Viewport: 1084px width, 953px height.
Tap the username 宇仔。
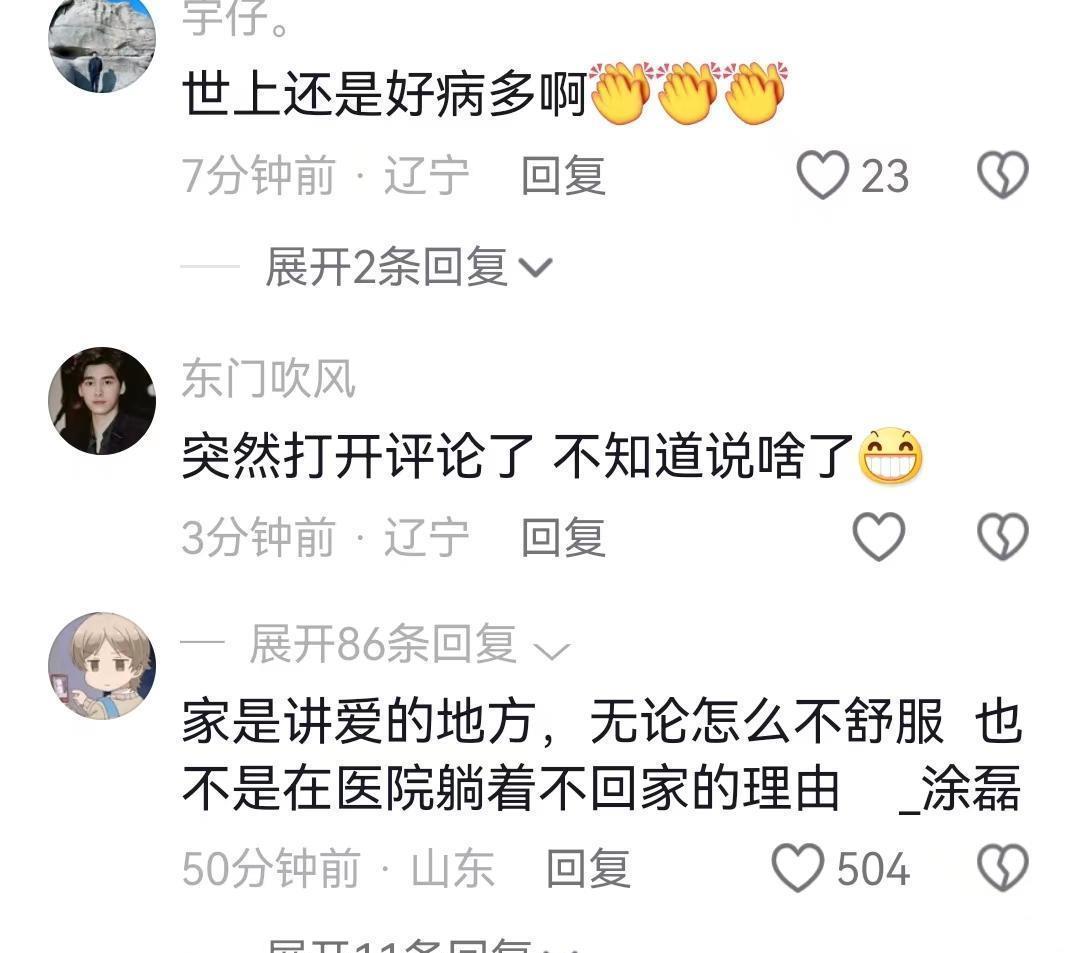[235, 17]
